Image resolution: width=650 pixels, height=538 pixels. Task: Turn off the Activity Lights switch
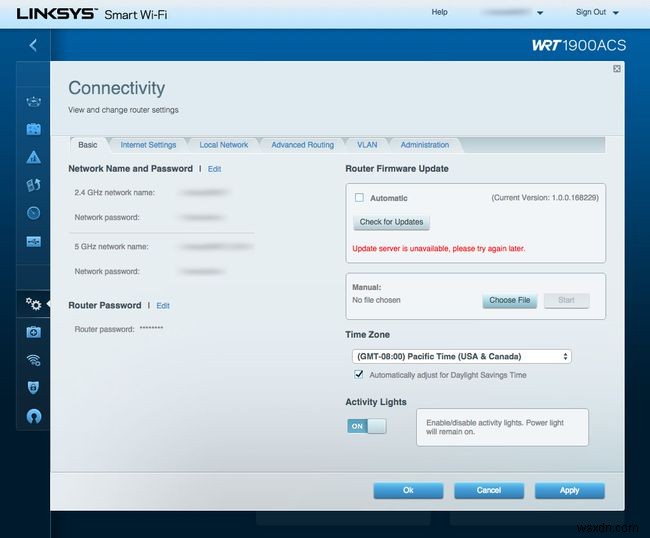coord(367,426)
